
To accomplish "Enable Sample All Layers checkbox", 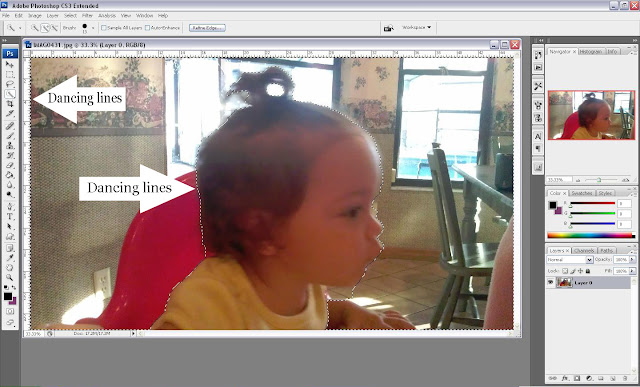I will coord(104,28).
